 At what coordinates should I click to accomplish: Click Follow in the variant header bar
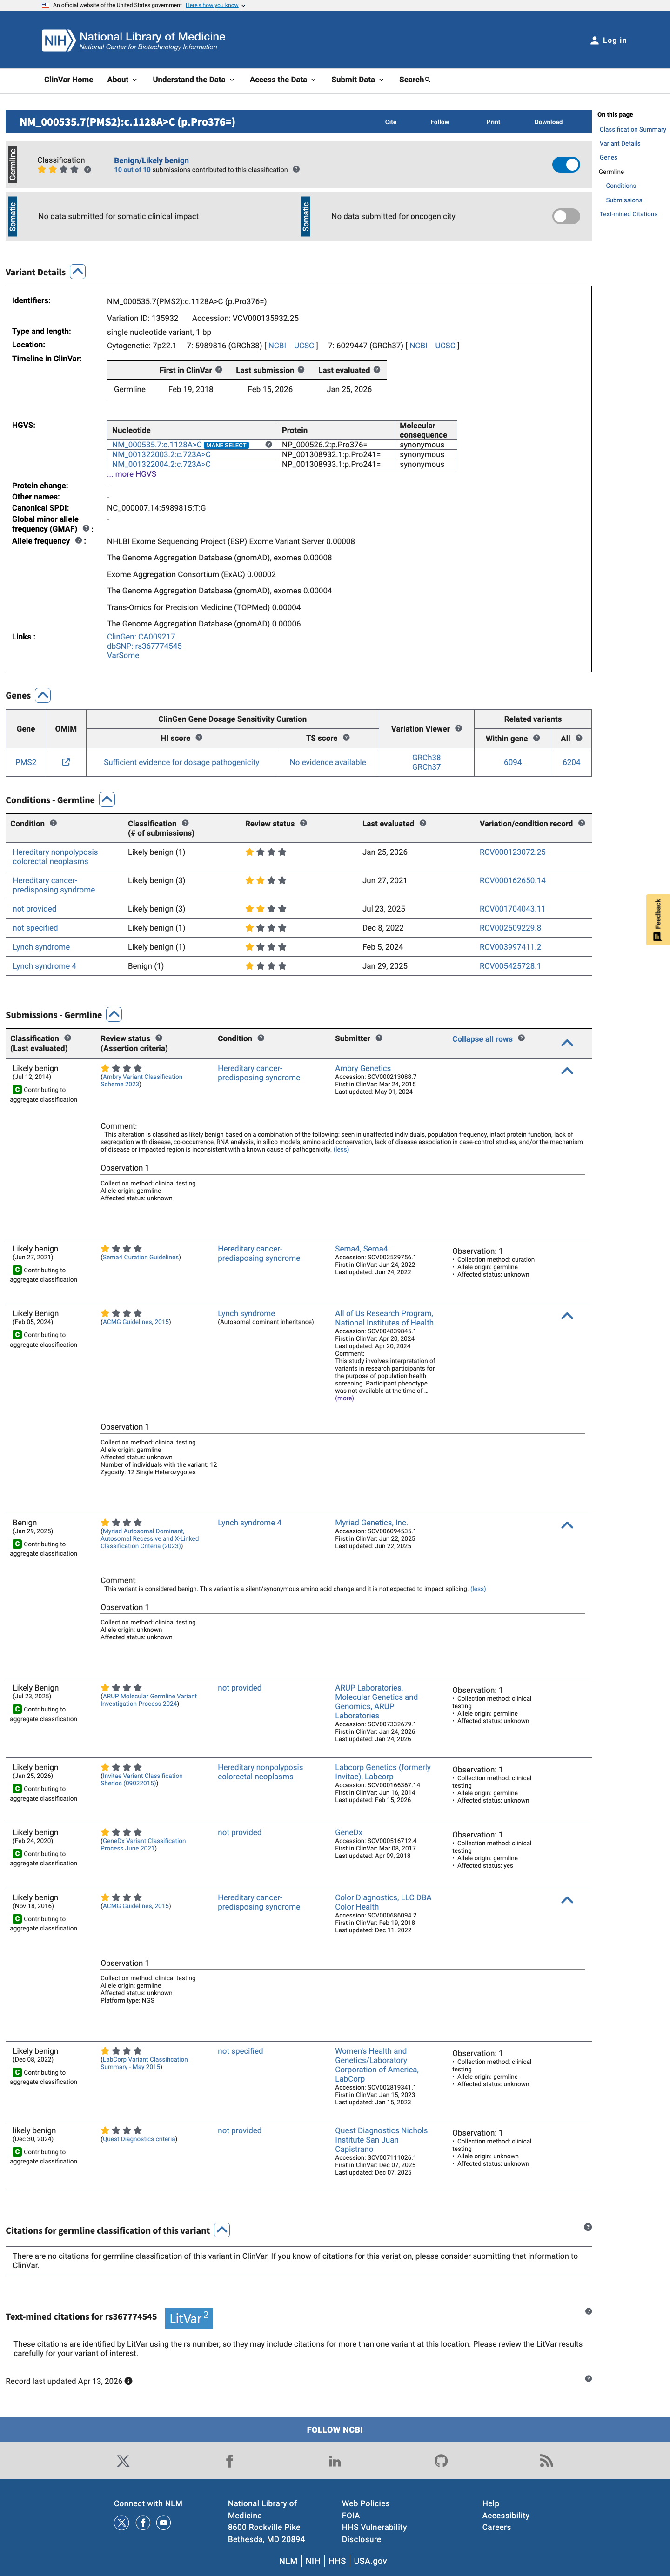[x=440, y=122]
